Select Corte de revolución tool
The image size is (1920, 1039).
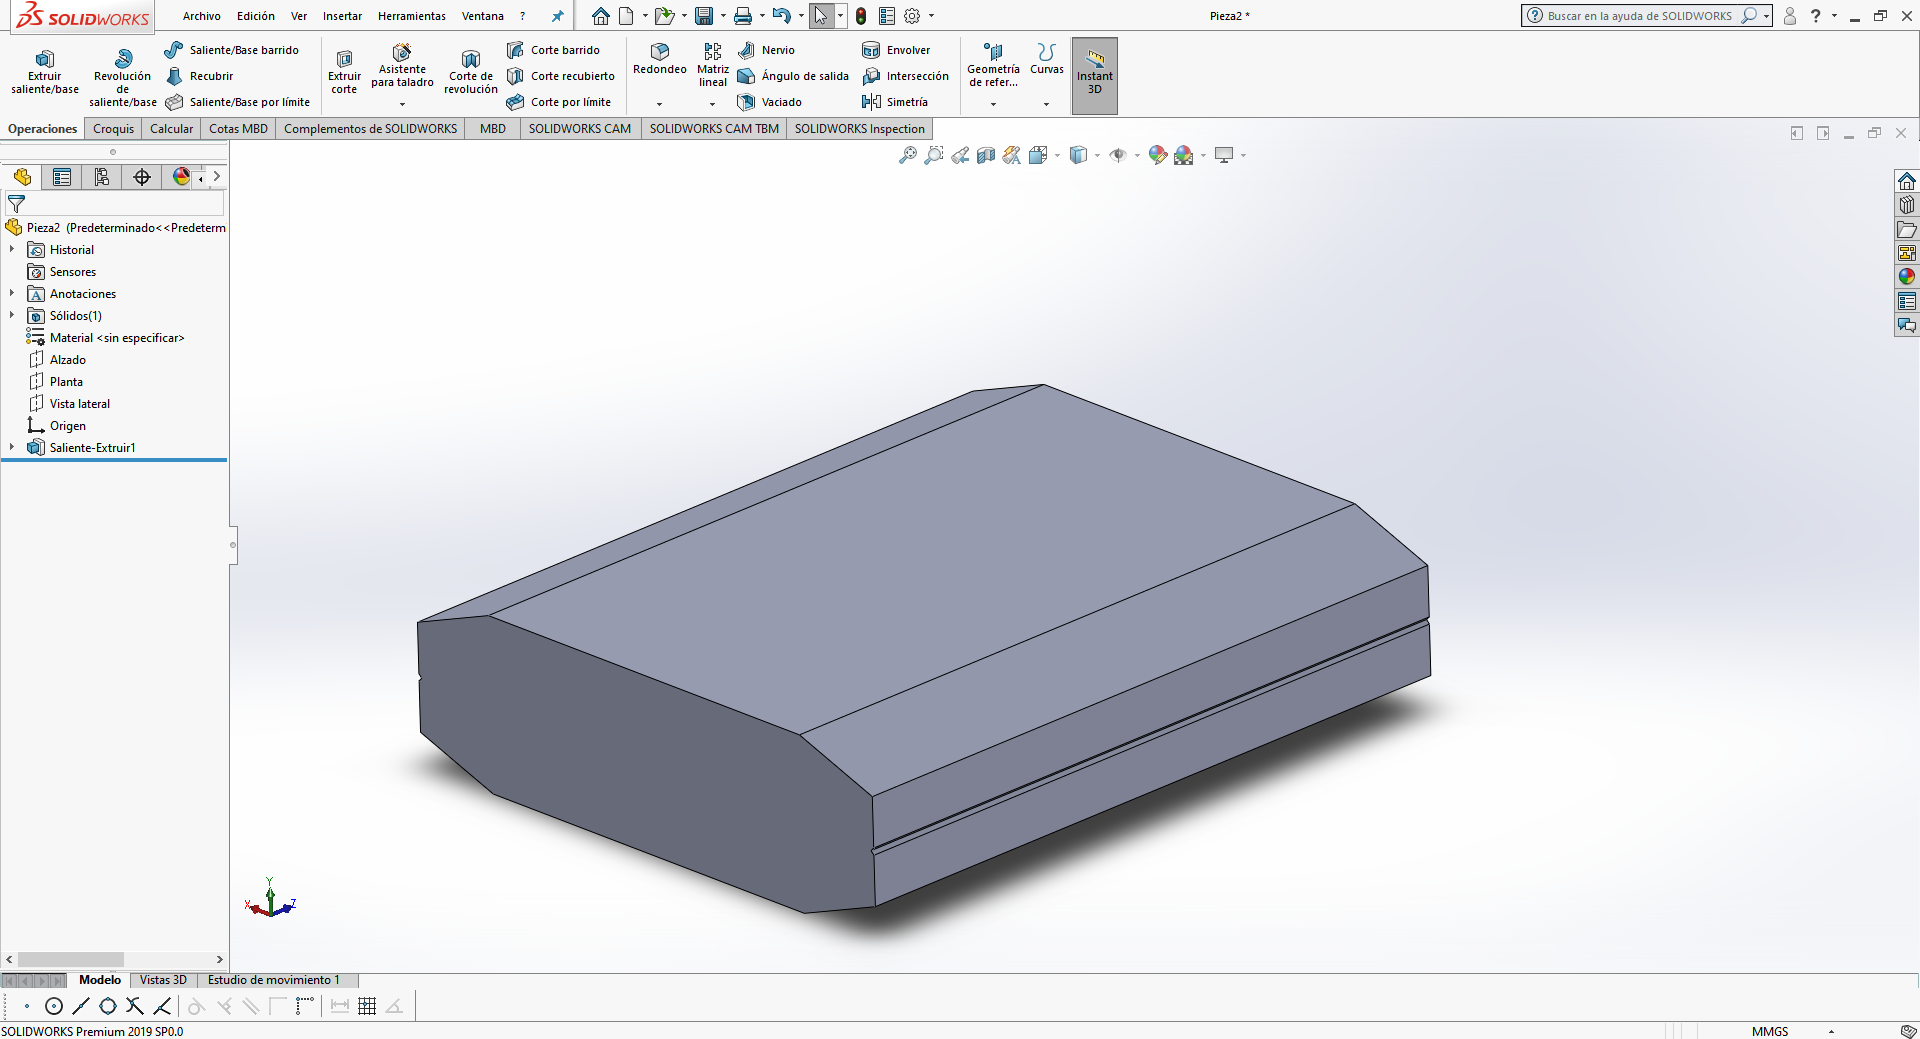[471, 72]
